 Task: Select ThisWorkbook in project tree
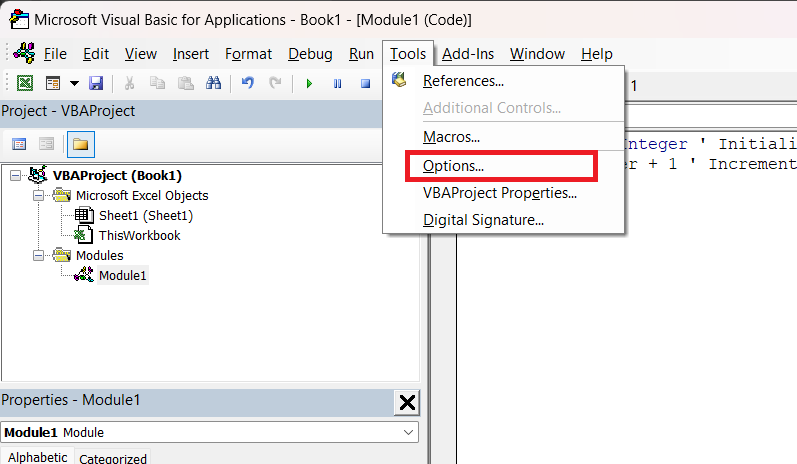coord(139,236)
